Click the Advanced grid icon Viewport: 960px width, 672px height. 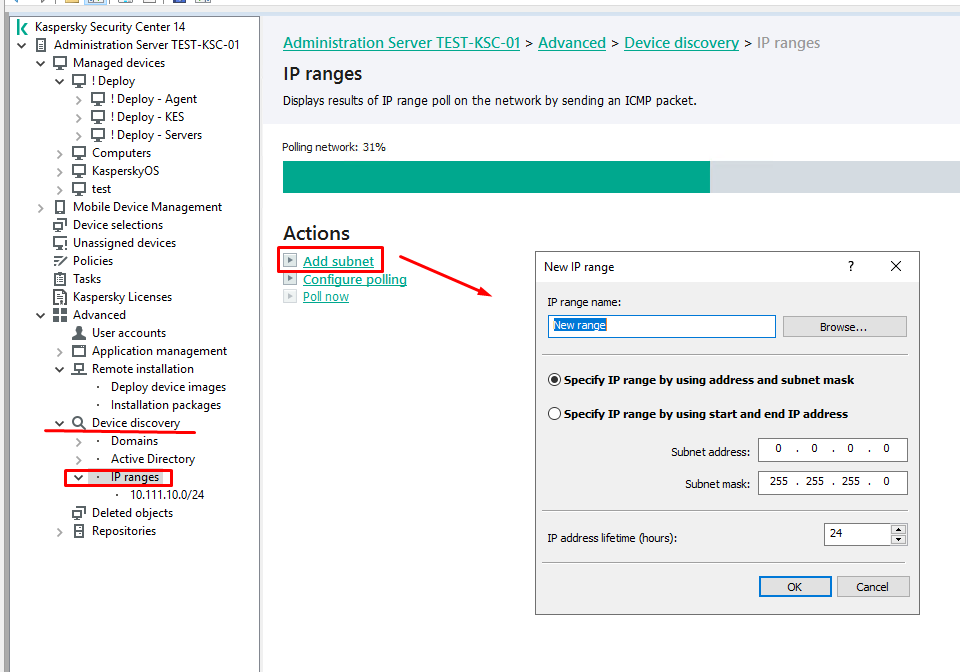point(60,315)
